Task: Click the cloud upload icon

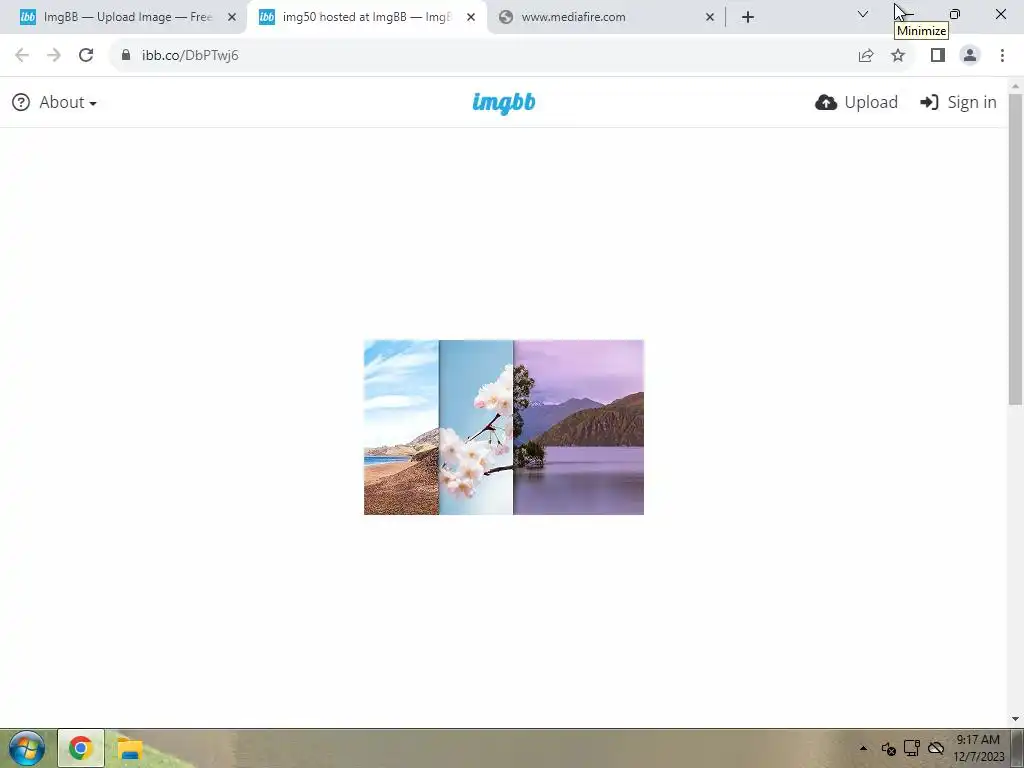Action: (826, 103)
